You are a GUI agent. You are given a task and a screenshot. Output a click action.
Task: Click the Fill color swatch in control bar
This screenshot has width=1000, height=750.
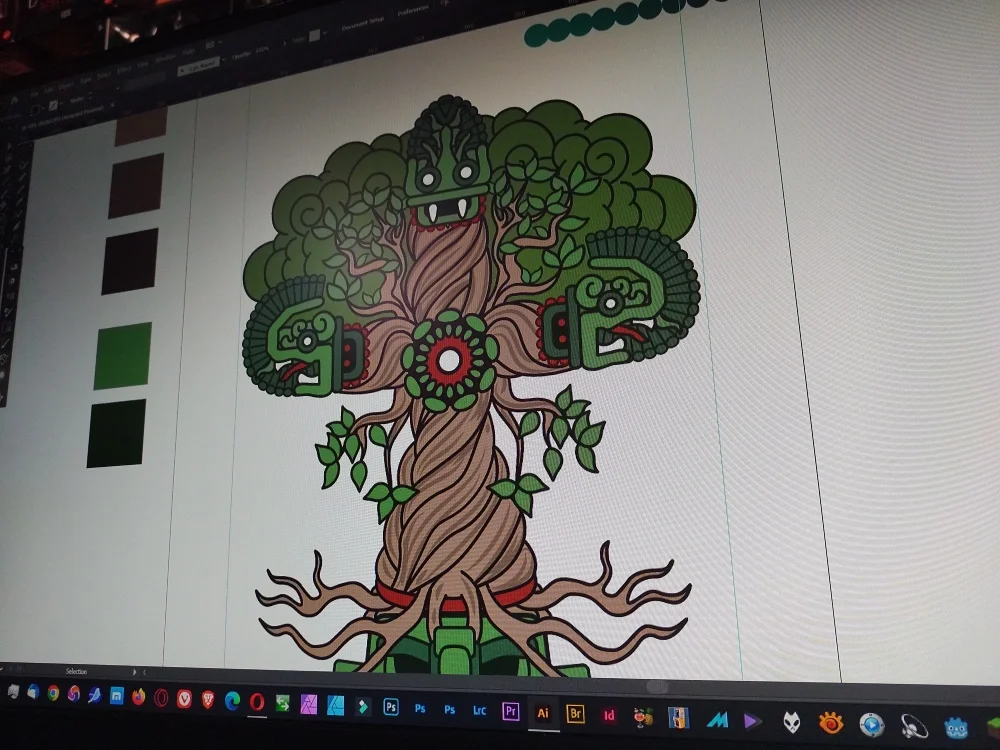click(34, 110)
